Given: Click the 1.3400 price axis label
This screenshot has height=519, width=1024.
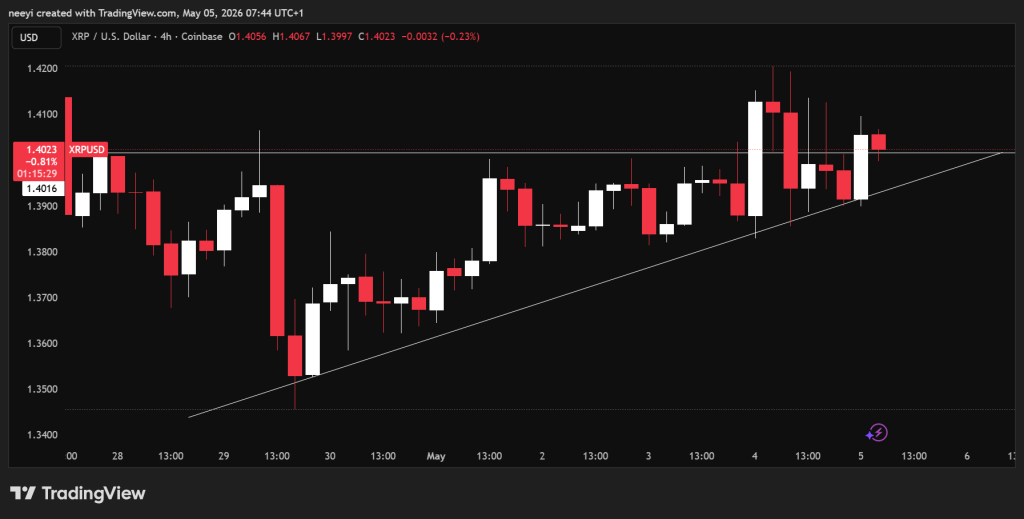Looking at the screenshot, I should coord(42,435).
